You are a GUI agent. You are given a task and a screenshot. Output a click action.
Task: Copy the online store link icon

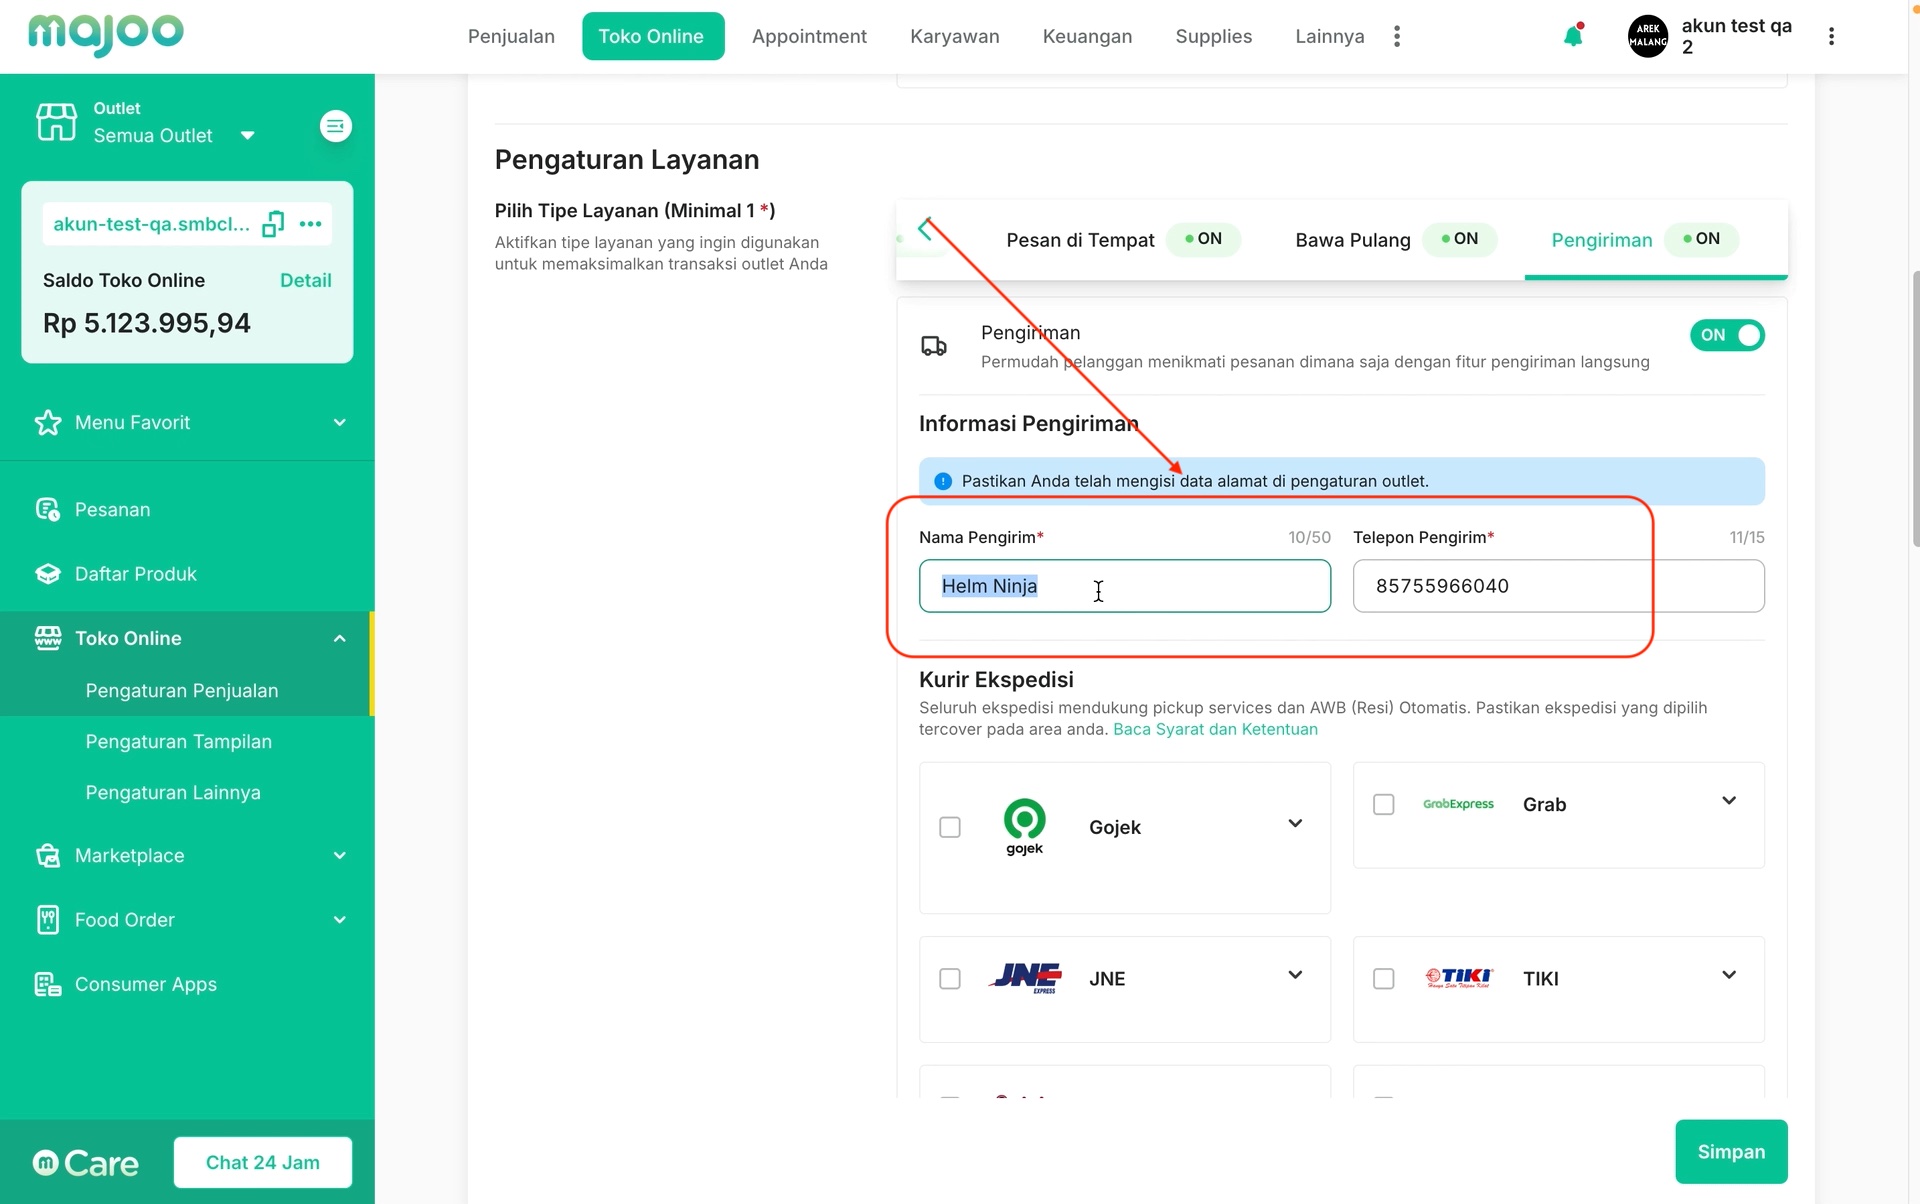(x=273, y=224)
